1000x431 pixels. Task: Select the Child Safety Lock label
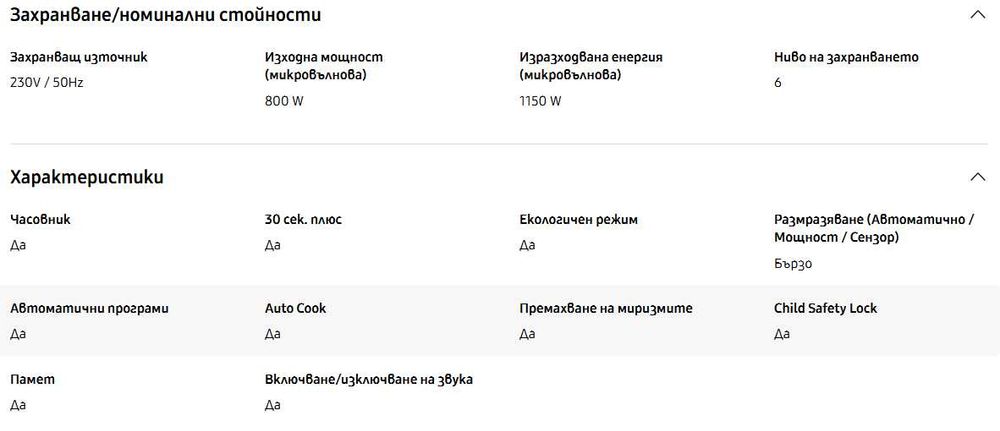(825, 308)
